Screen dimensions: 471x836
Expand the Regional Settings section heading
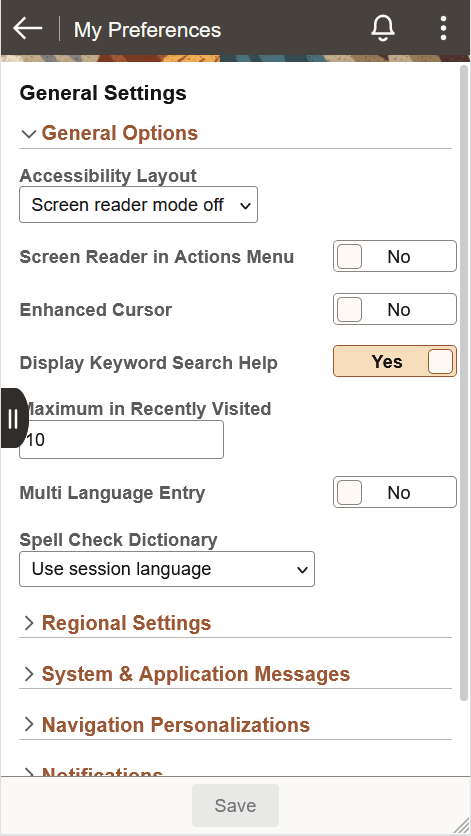pos(126,623)
